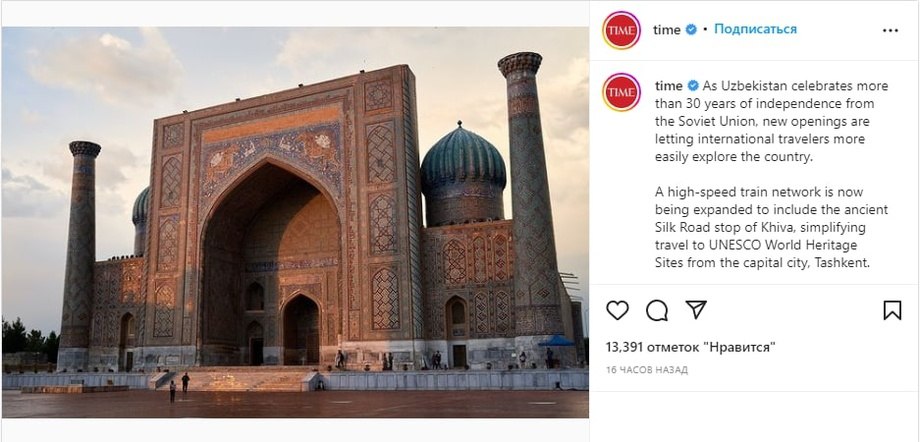Select the caption paragraph about Uzbekistan independence
Screen dimensions: 920x442
click(751, 122)
